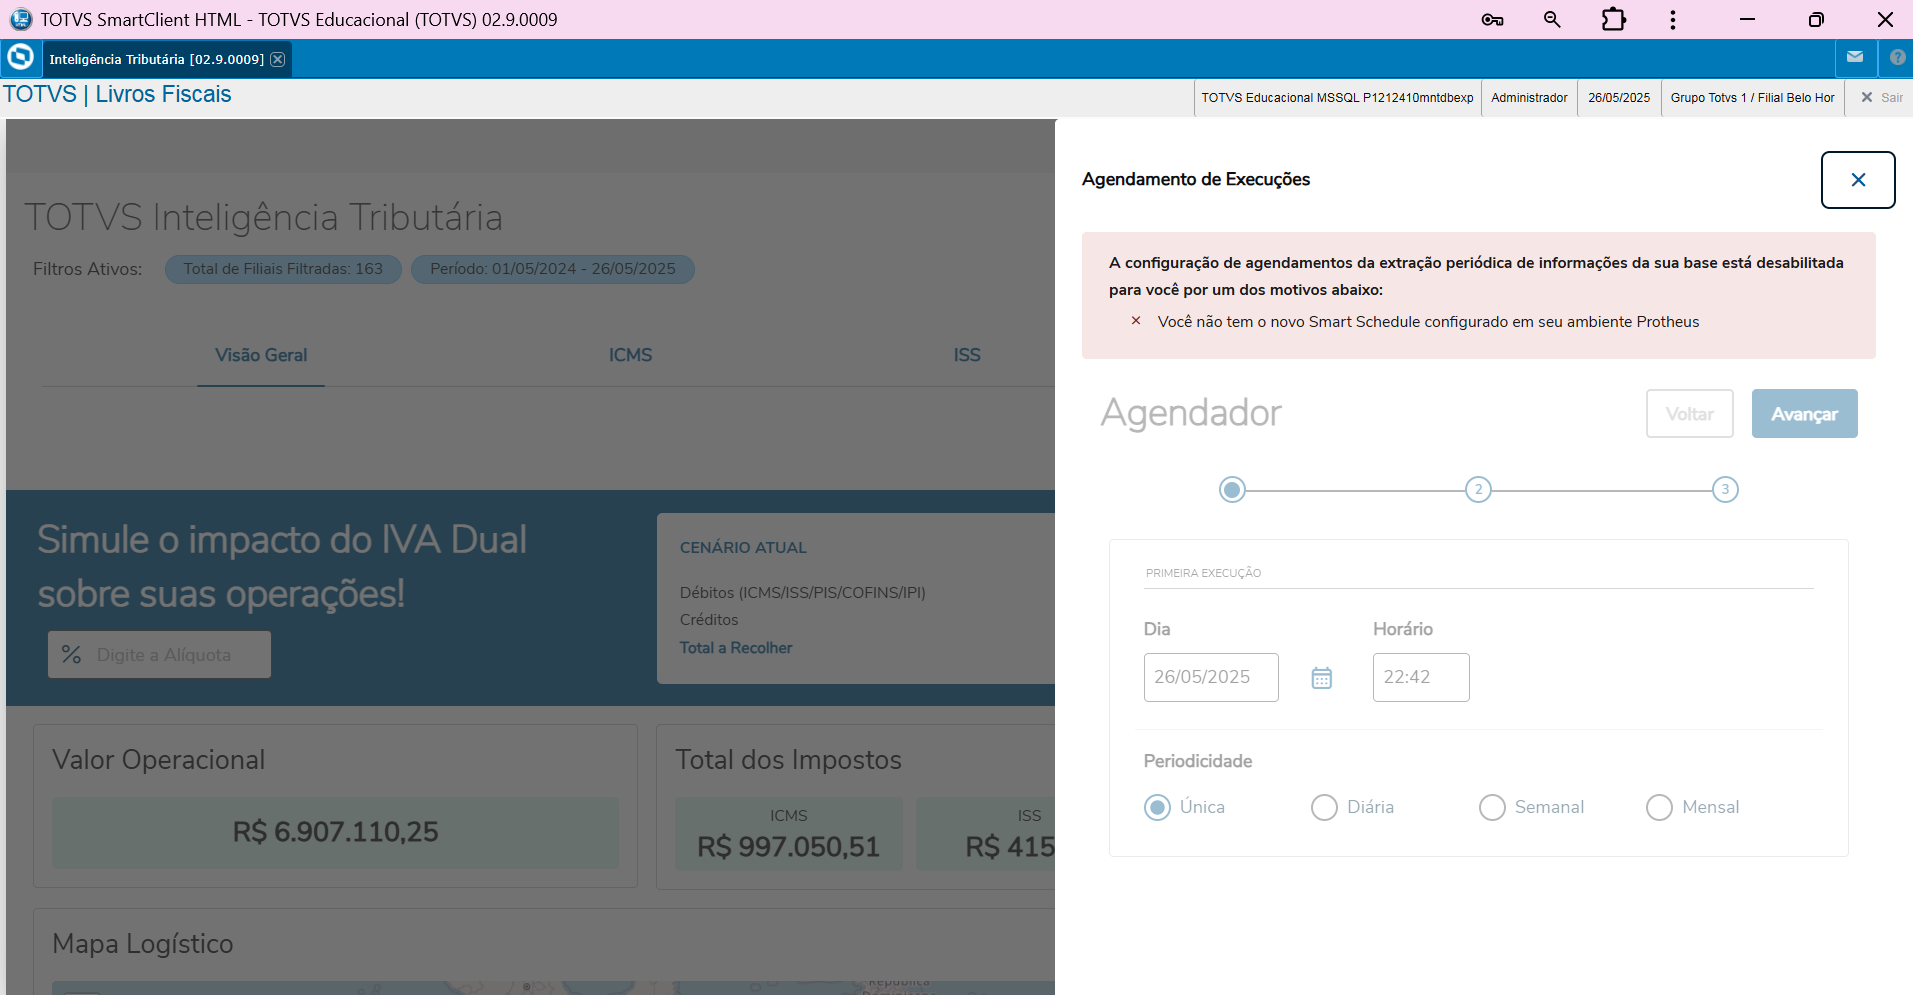Click the Mapa Logístico heading
The width and height of the screenshot is (1913, 995).
[x=143, y=944]
